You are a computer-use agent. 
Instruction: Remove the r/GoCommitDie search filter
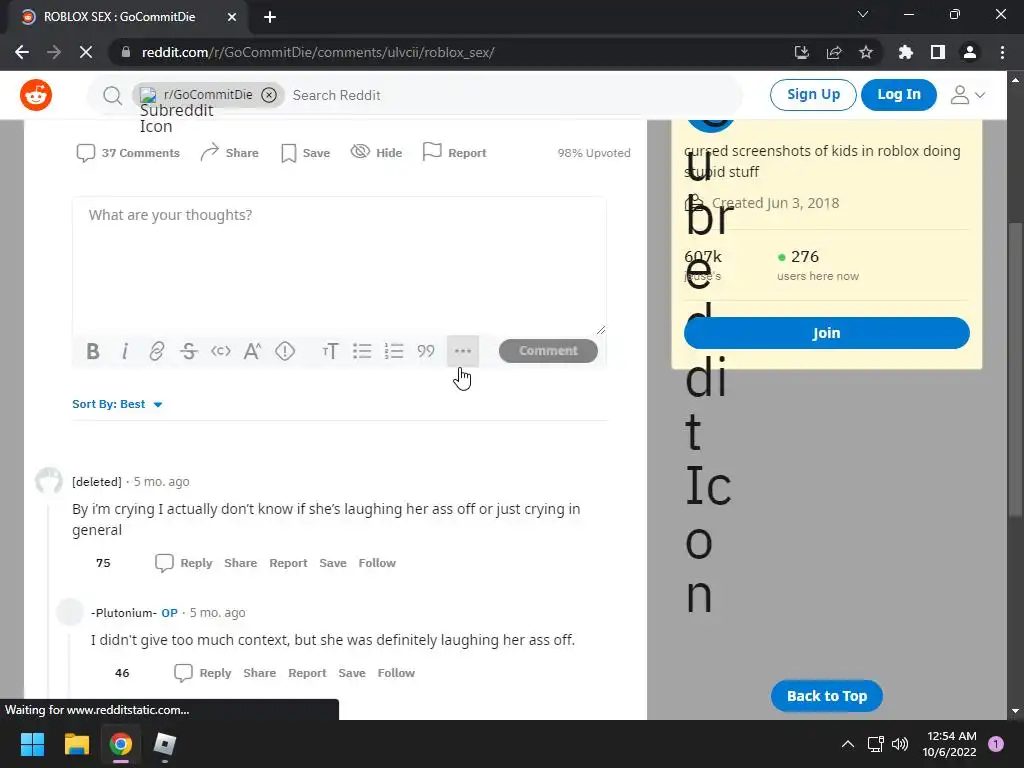click(268, 95)
